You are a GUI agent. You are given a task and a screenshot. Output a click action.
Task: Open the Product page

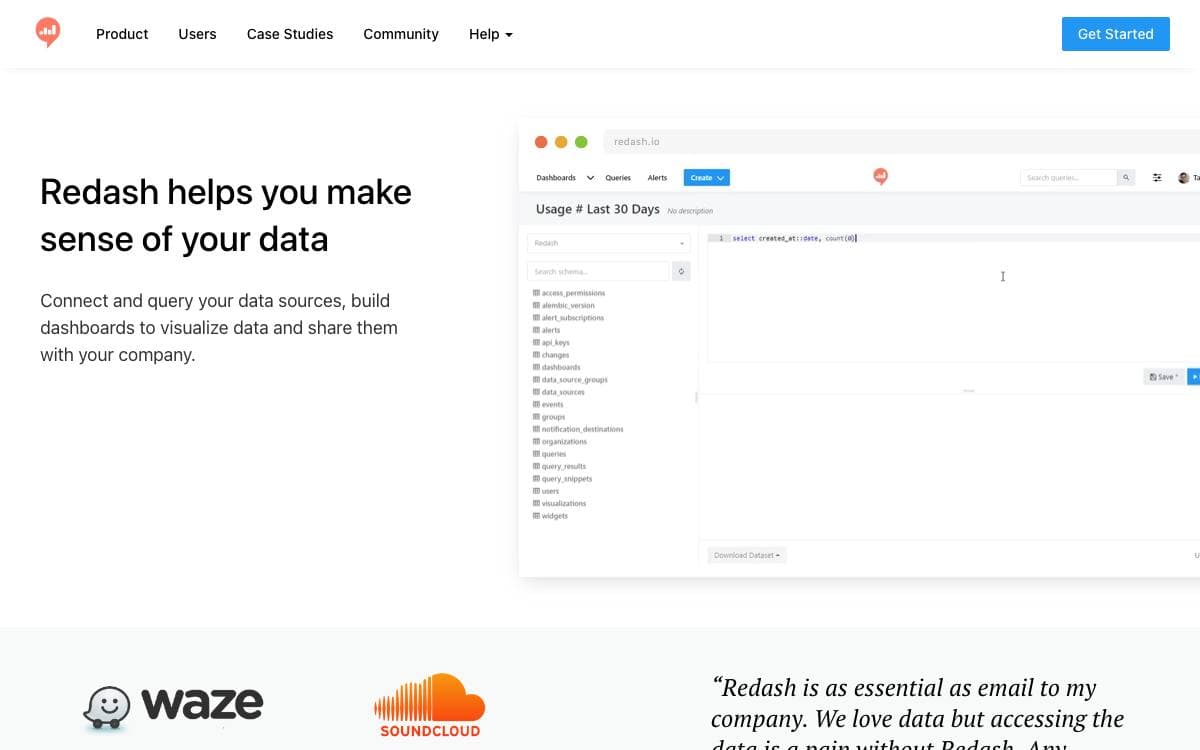click(122, 34)
